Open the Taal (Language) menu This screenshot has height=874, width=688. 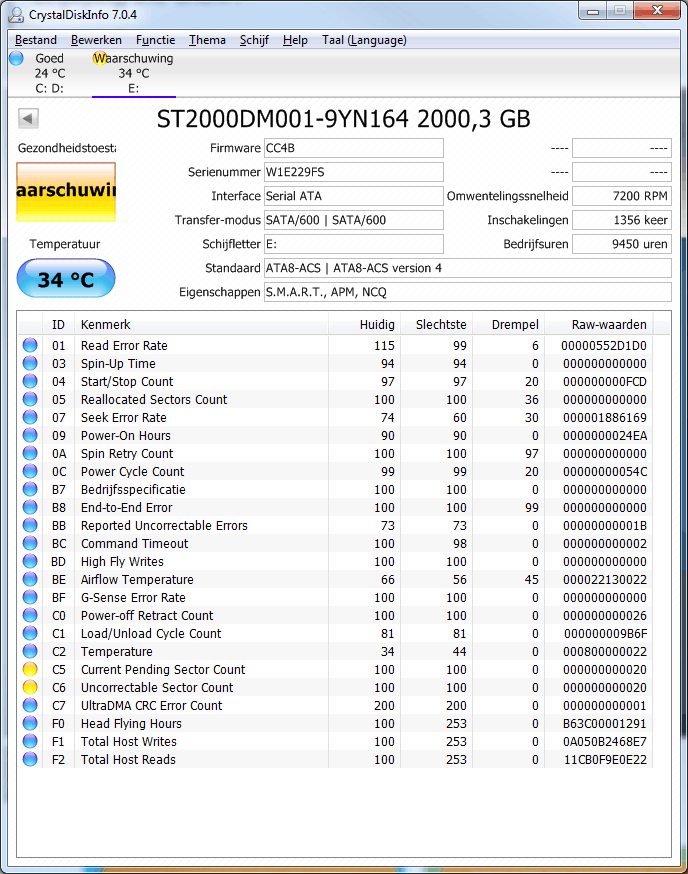coord(364,40)
